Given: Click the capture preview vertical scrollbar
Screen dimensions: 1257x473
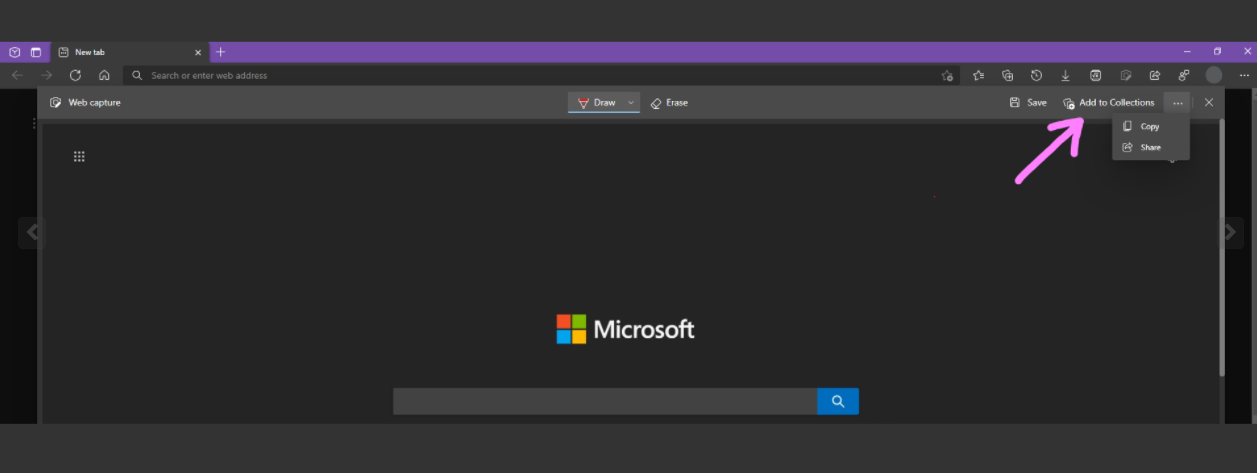Looking at the screenshot, I should tap(1221, 248).
